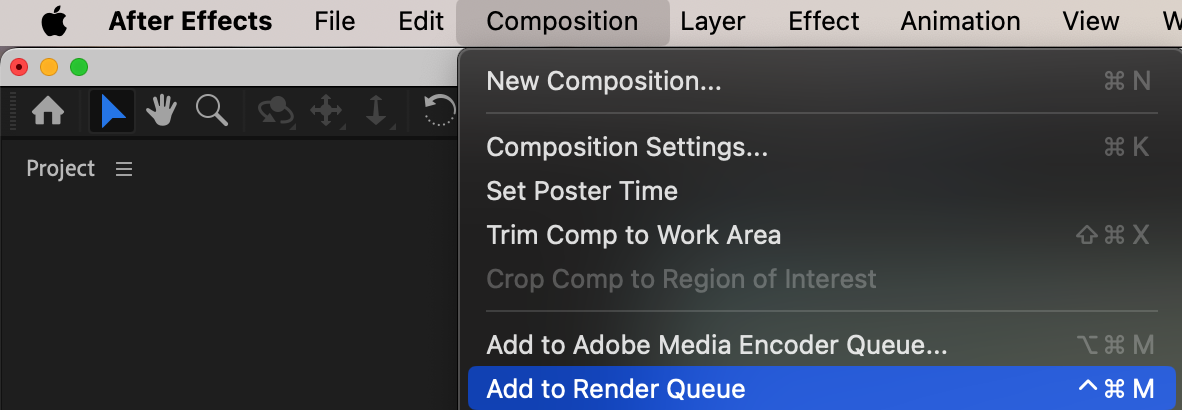Select Set Poster Time menu item
Screen dimensions: 1182x410
click(x=582, y=191)
